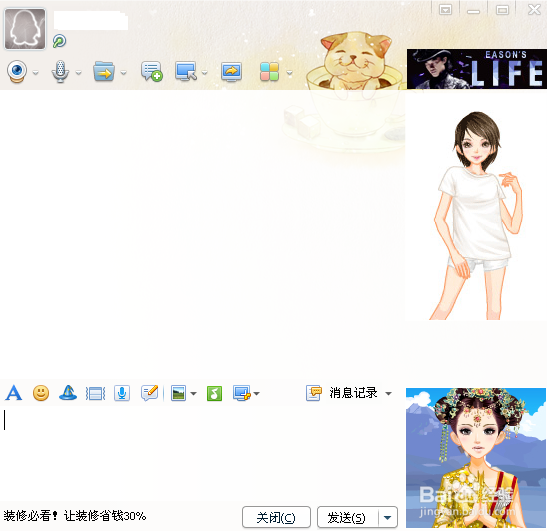The width and height of the screenshot is (547, 531).
Task: Expand the send picture options arrow
Action: pyautogui.click(x=194, y=394)
